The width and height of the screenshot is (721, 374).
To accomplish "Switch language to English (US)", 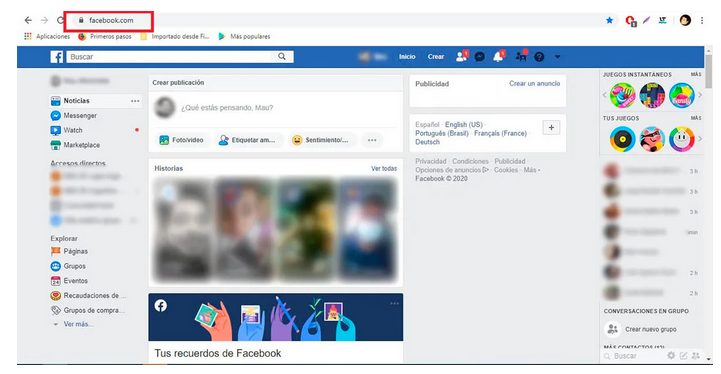I will pyautogui.click(x=464, y=124).
